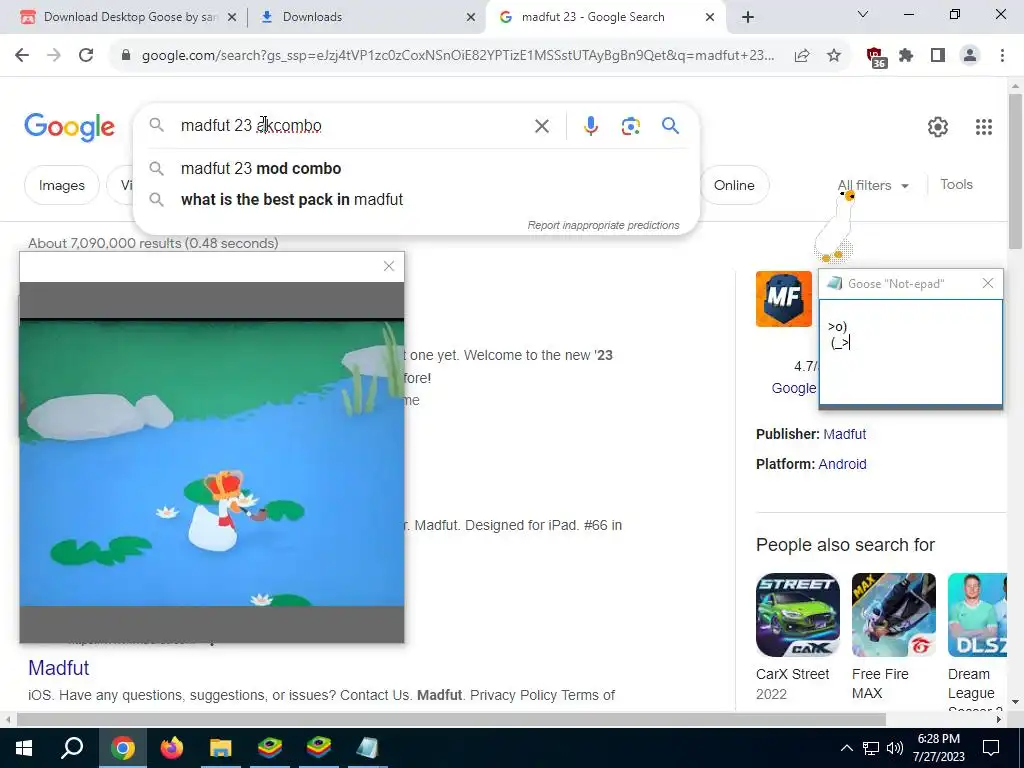Bookmark this page with the star icon
This screenshot has width=1024, height=768.
[834, 56]
